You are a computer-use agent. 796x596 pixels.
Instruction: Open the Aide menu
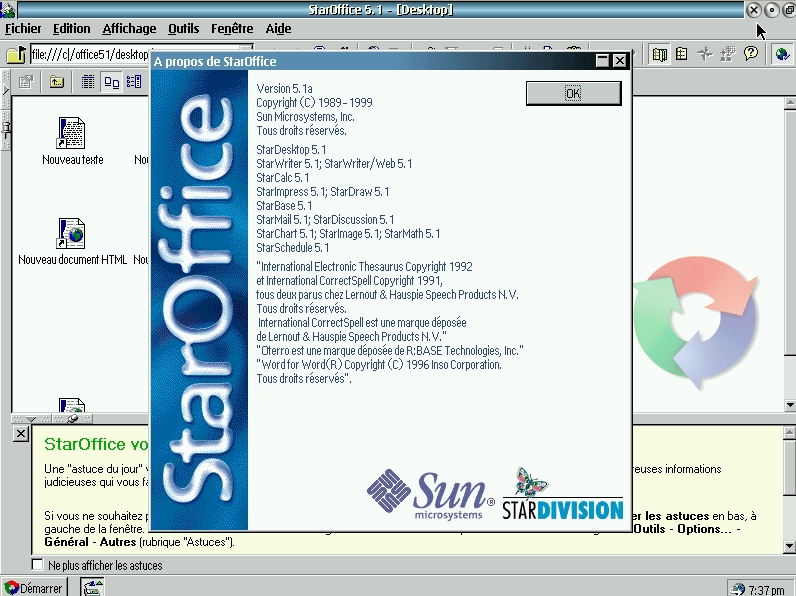click(x=278, y=29)
